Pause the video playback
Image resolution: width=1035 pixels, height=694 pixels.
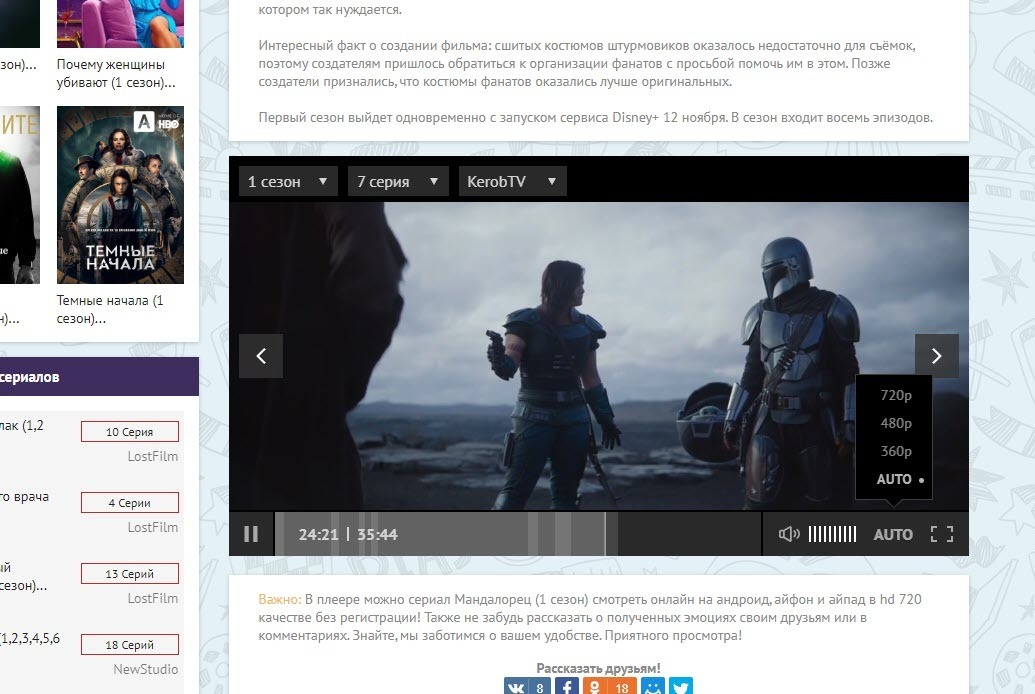point(251,534)
